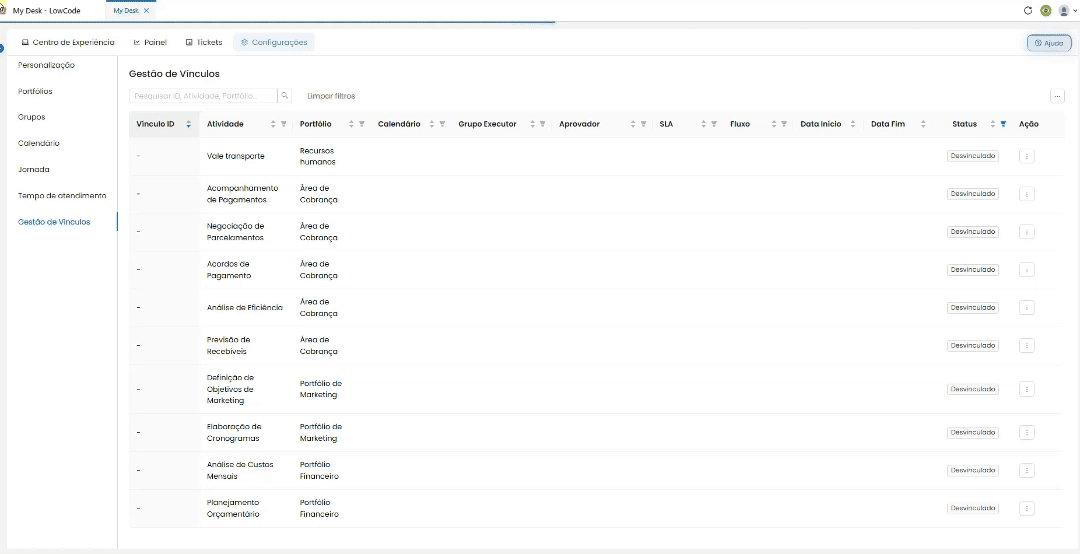Open the Fluxo column filter icon

click(x=784, y=125)
